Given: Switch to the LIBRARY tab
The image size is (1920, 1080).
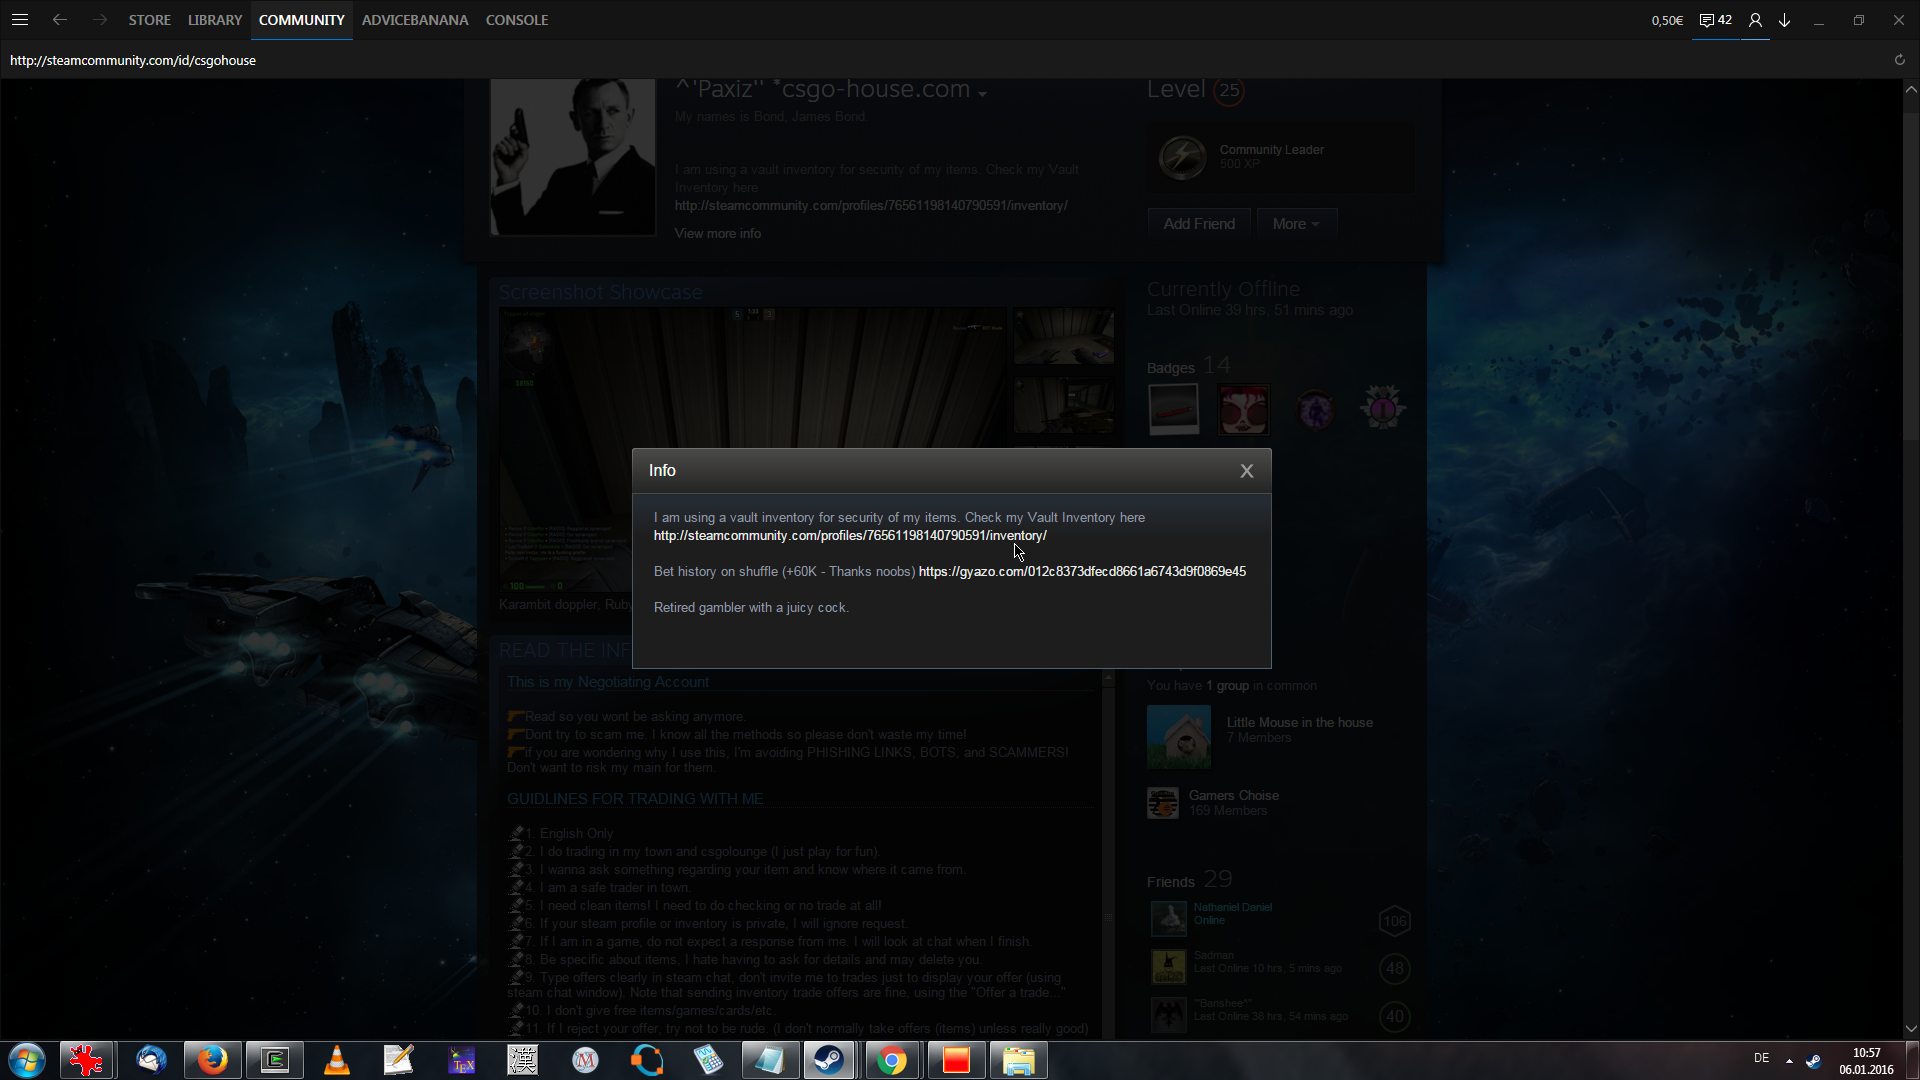Looking at the screenshot, I should [x=215, y=20].
